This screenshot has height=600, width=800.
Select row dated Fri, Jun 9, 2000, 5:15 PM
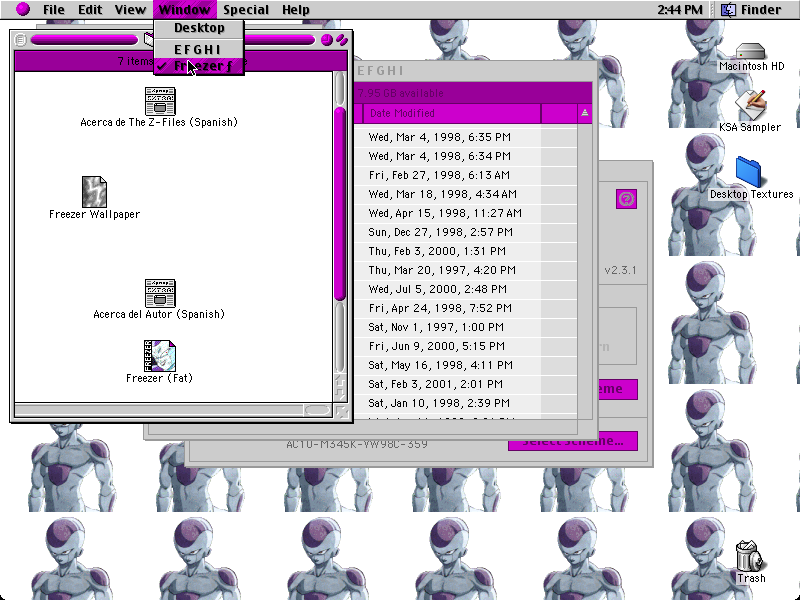[x=465, y=346]
